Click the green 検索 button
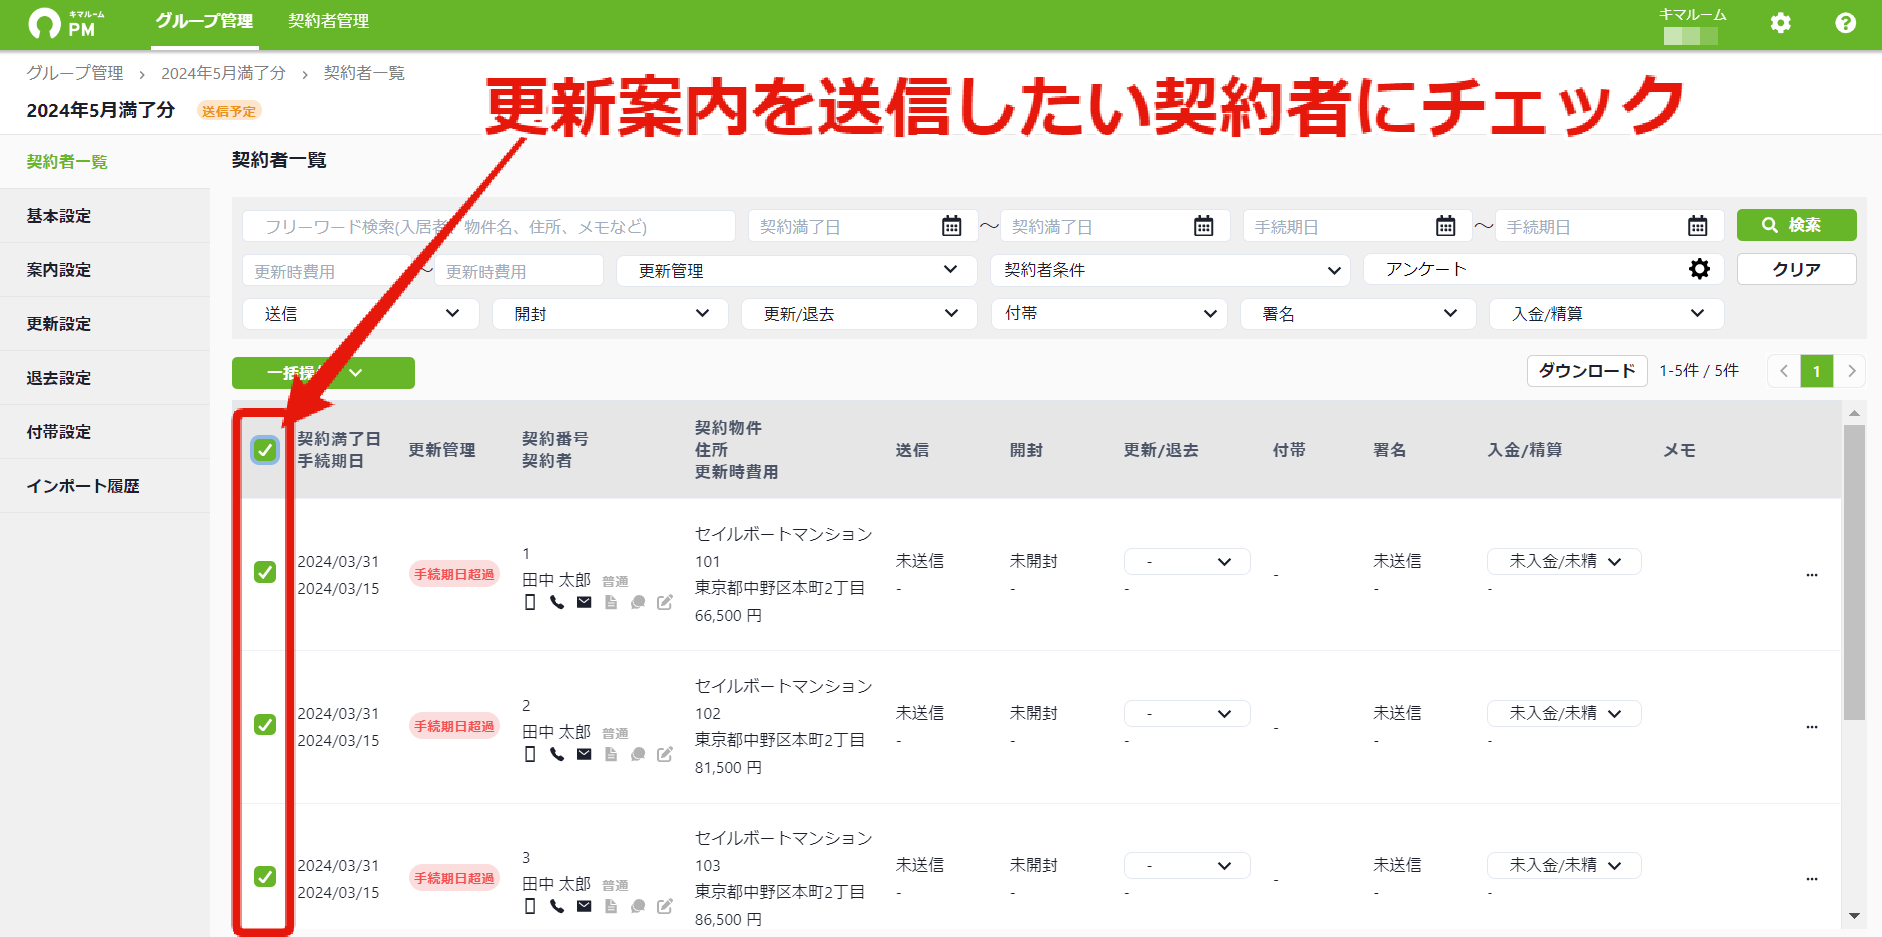The image size is (1882, 937). [1796, 225]
